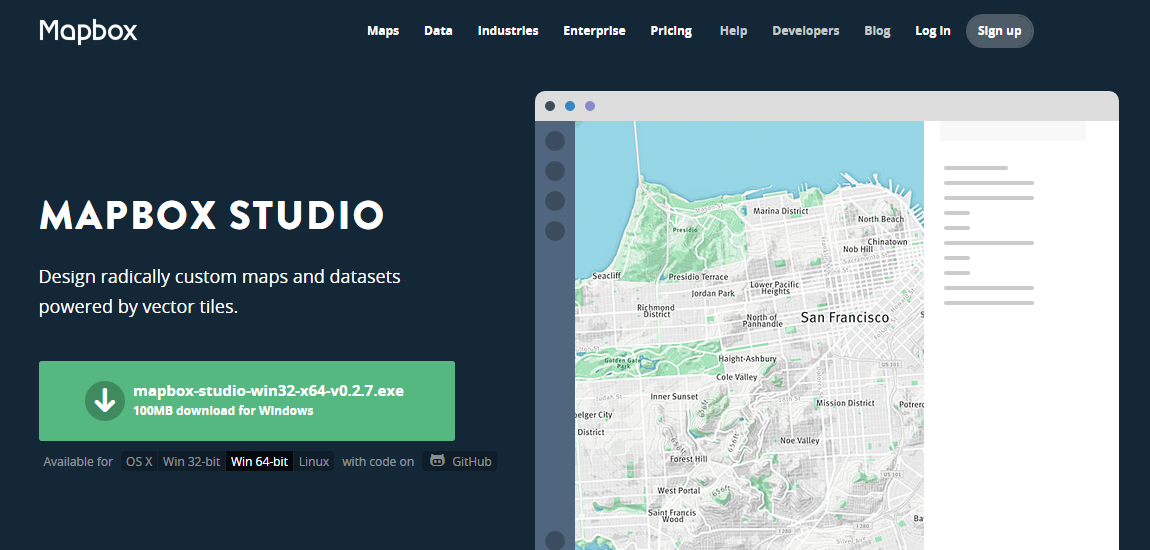The width and height of the screenshot is (1150, 550).
Task: Open the Help link
Action: [733, 31]
